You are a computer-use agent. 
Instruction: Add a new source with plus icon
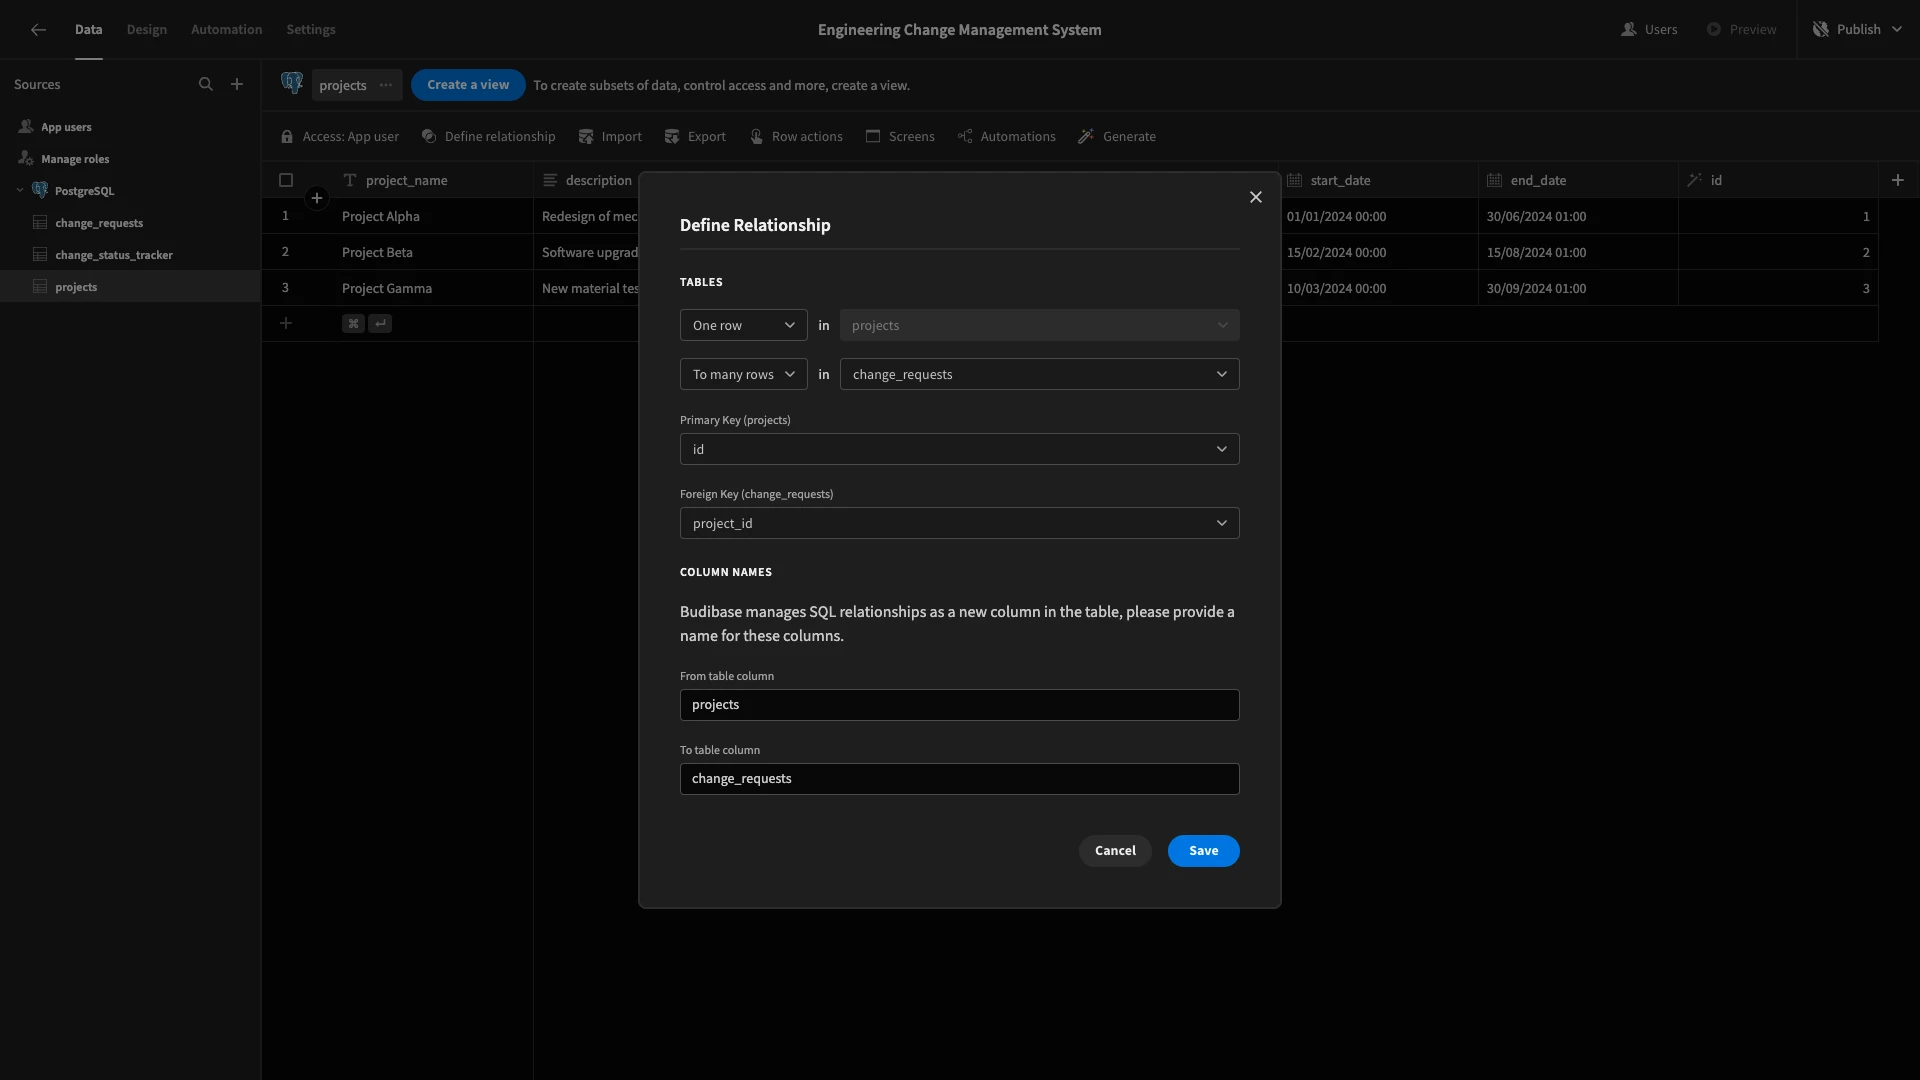tap(237, 85)
